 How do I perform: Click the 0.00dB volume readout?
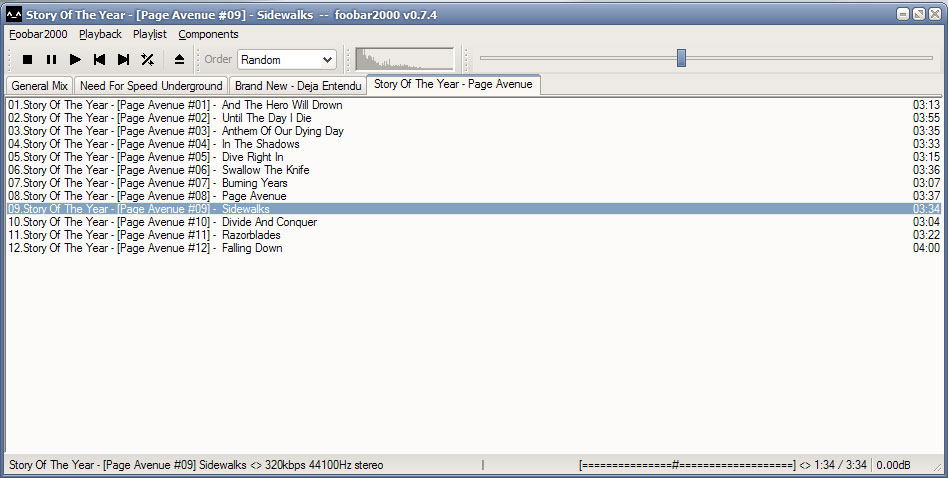(894, 465)
